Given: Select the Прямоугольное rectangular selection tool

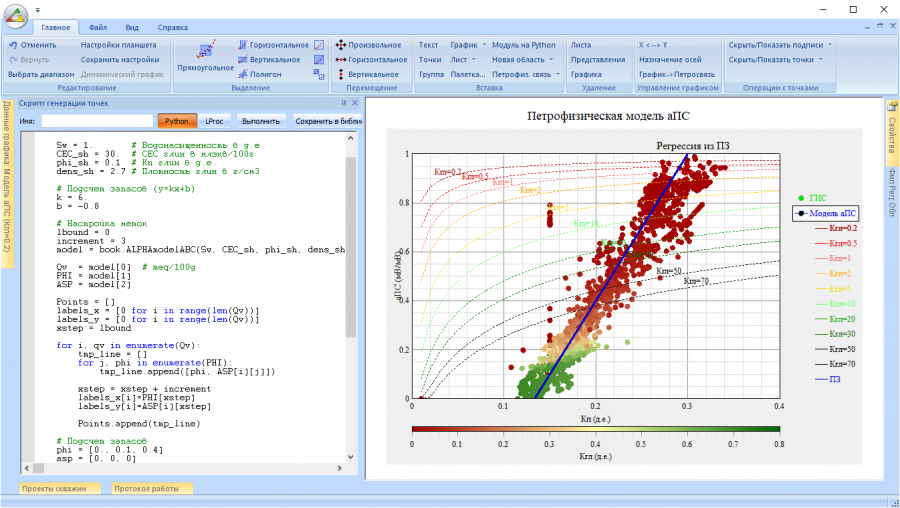Looking at the screenshot, I should [205, 57].
